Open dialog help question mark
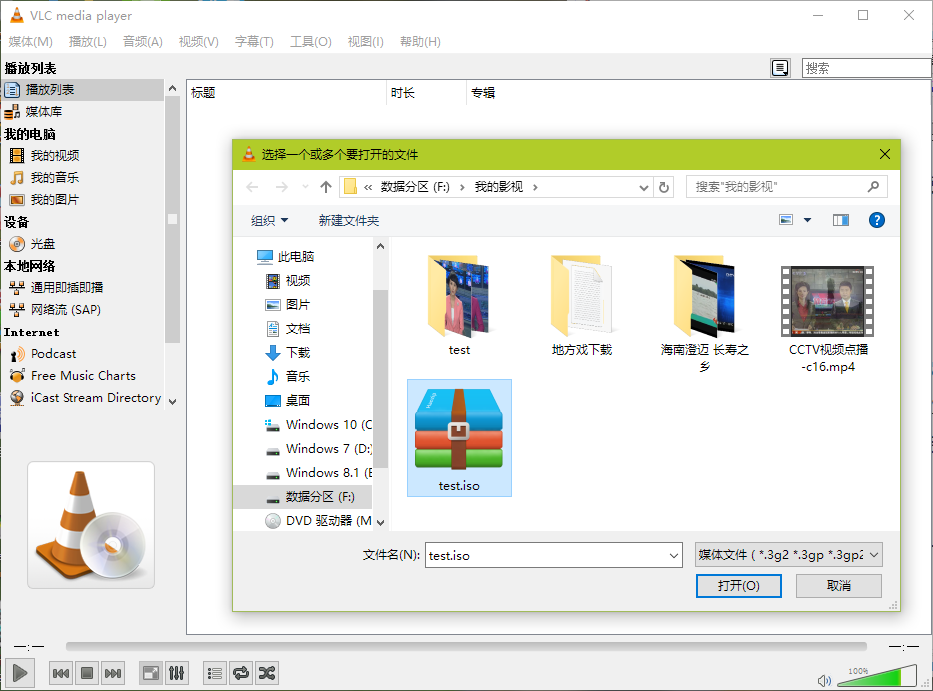 (x=876, y=220)
